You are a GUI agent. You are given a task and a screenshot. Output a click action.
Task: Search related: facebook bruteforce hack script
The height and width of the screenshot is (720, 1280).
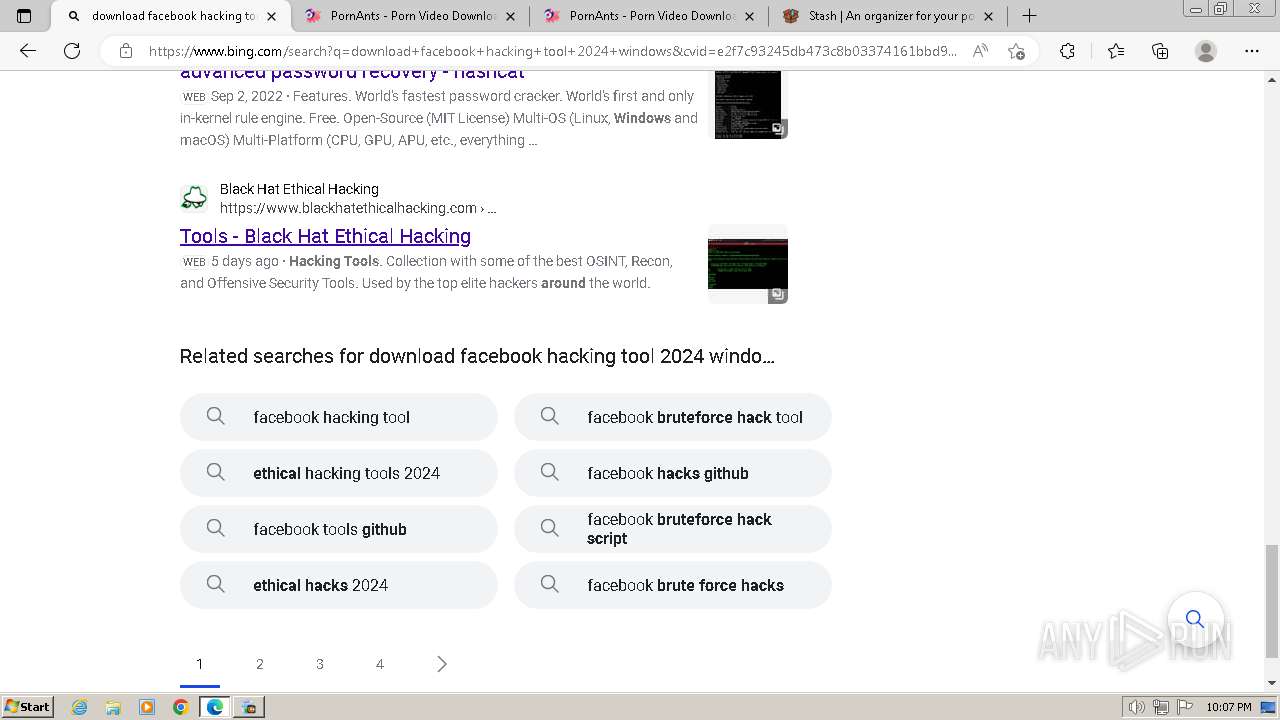click(673, 529)
